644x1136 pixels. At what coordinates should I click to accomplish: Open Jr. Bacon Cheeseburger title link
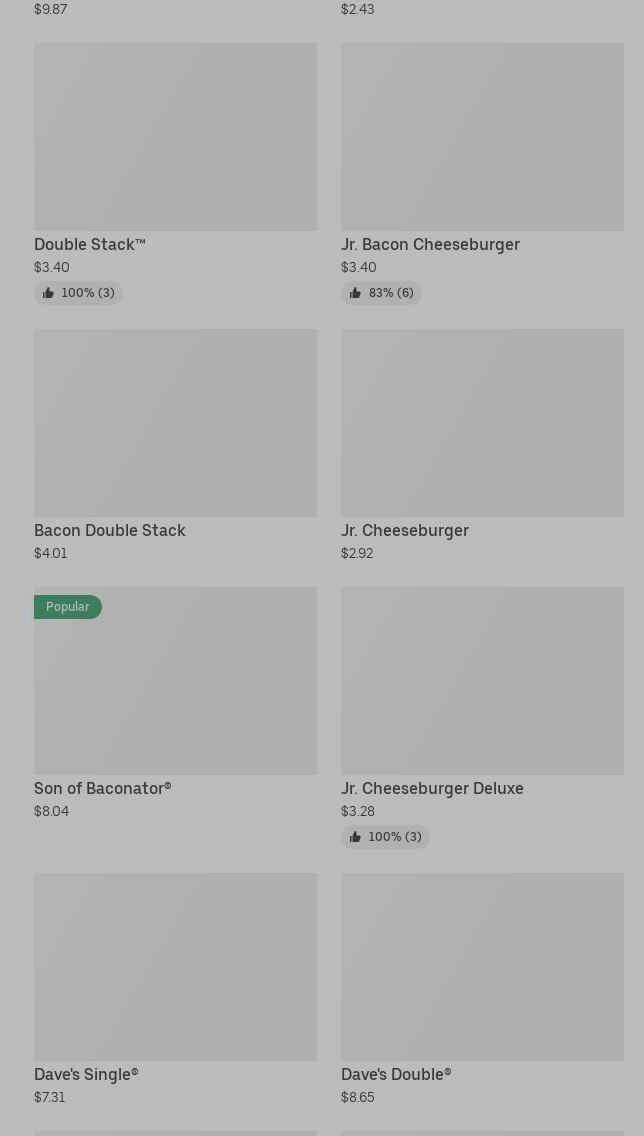coord(430,244)
